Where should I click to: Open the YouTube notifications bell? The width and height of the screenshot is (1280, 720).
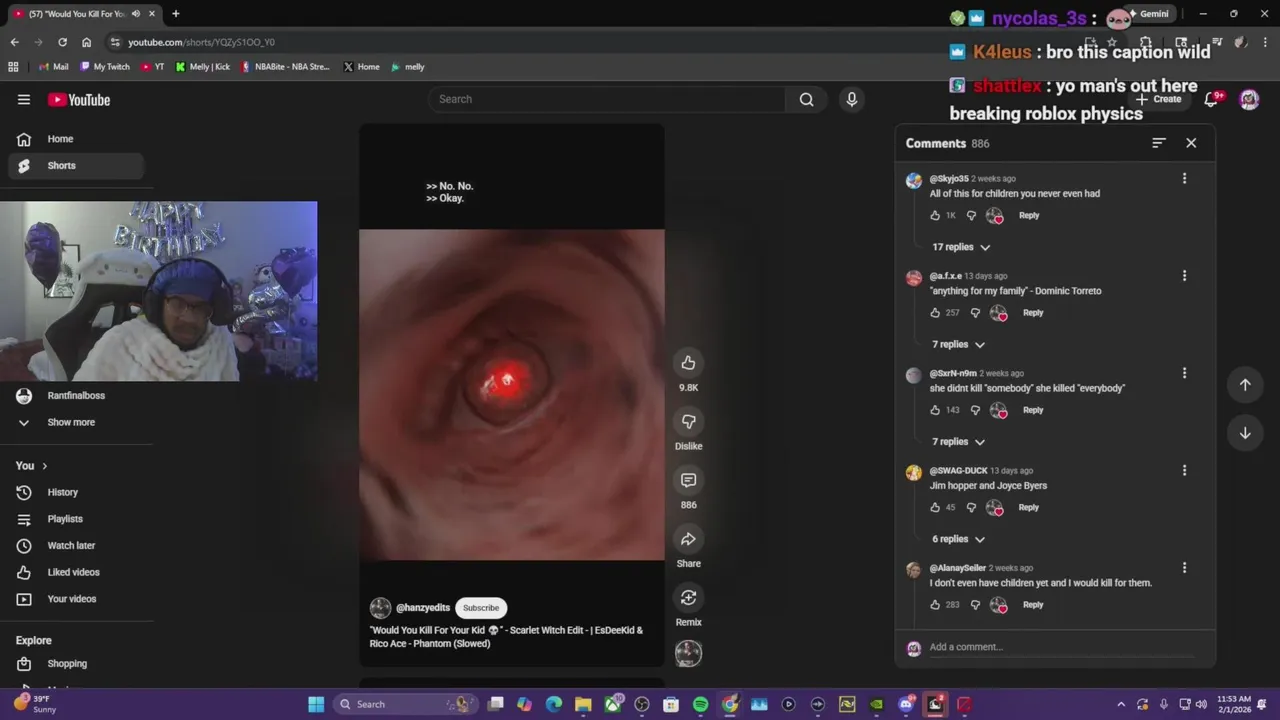[x=1211, y=99]
